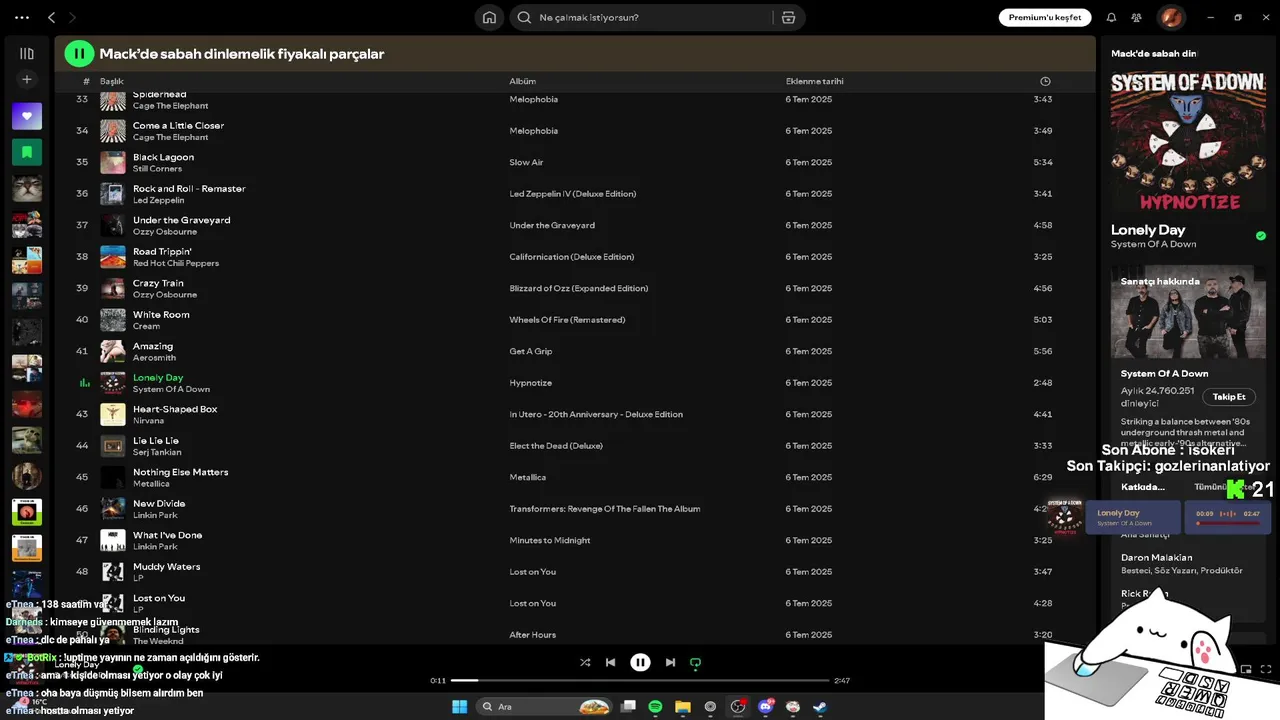
Task: Open the green bookmark tile in sidebar
Action: [27, 152]
